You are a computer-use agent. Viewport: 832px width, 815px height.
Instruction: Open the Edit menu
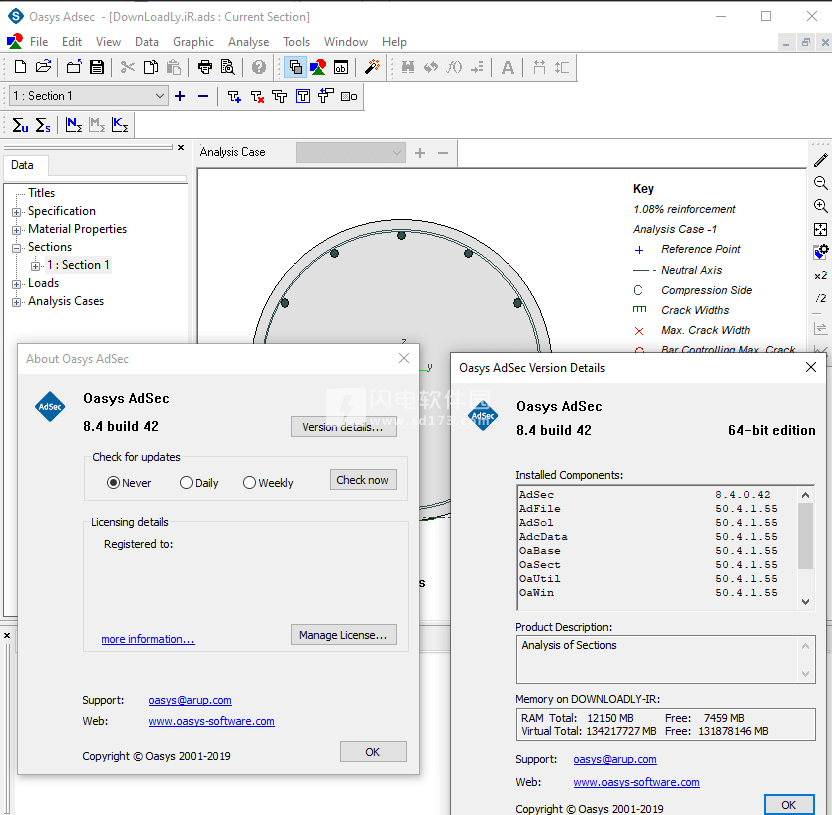coord(72,41)
